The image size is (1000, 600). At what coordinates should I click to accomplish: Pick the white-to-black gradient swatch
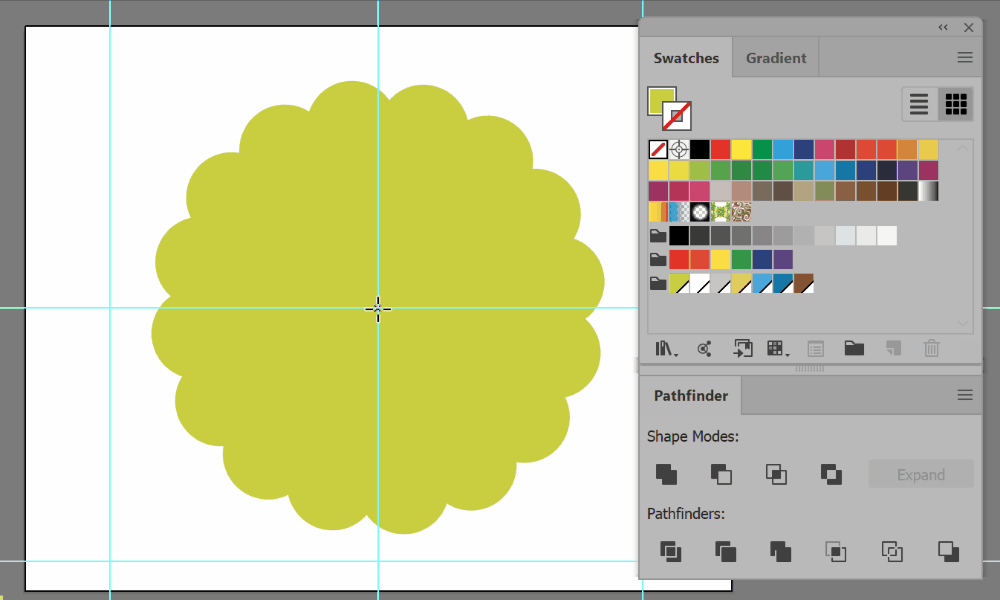coord(928,191)
